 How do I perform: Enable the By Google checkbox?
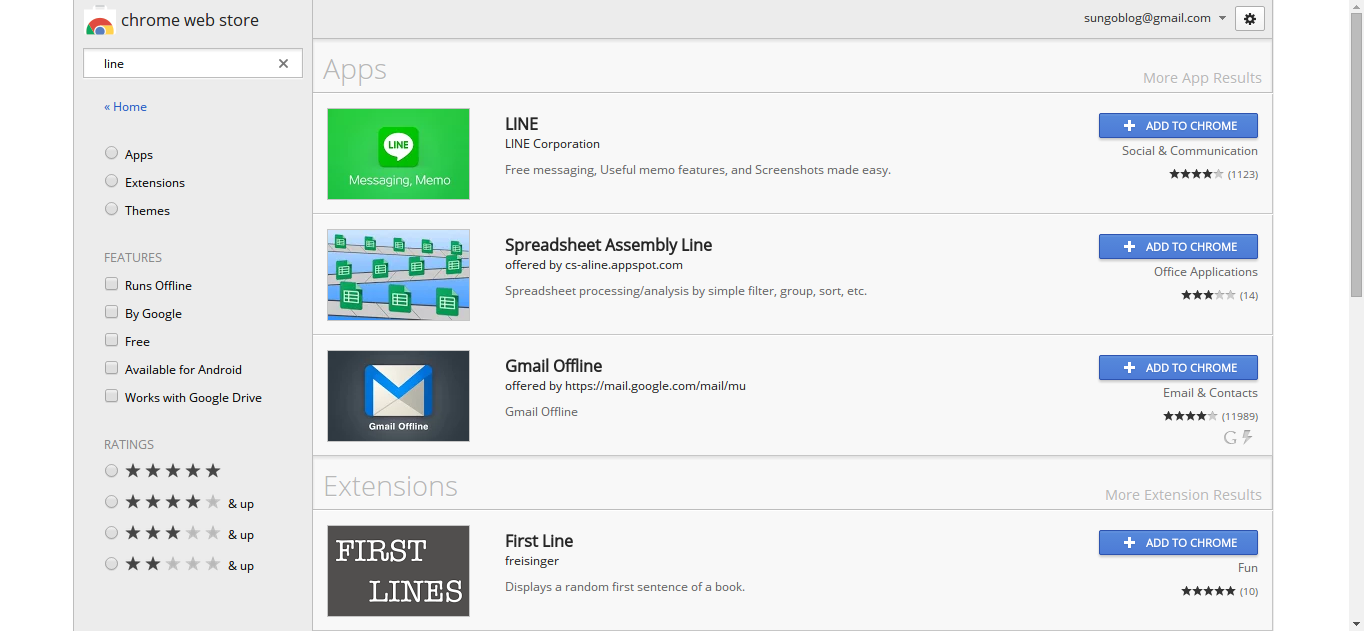(111, 312)
